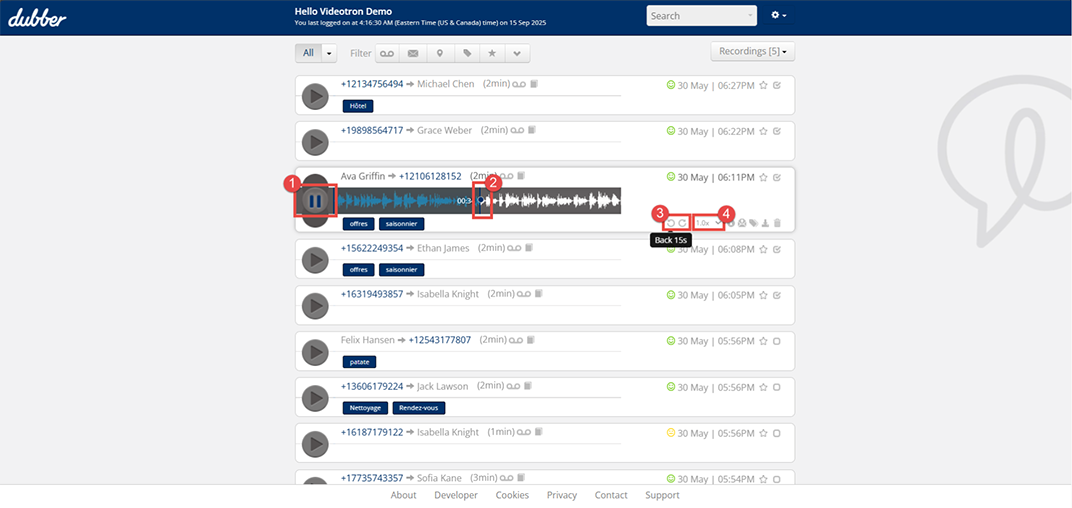1072x508 pixels.
Task: Open the Support link in footer
Action: coord(662,495)
